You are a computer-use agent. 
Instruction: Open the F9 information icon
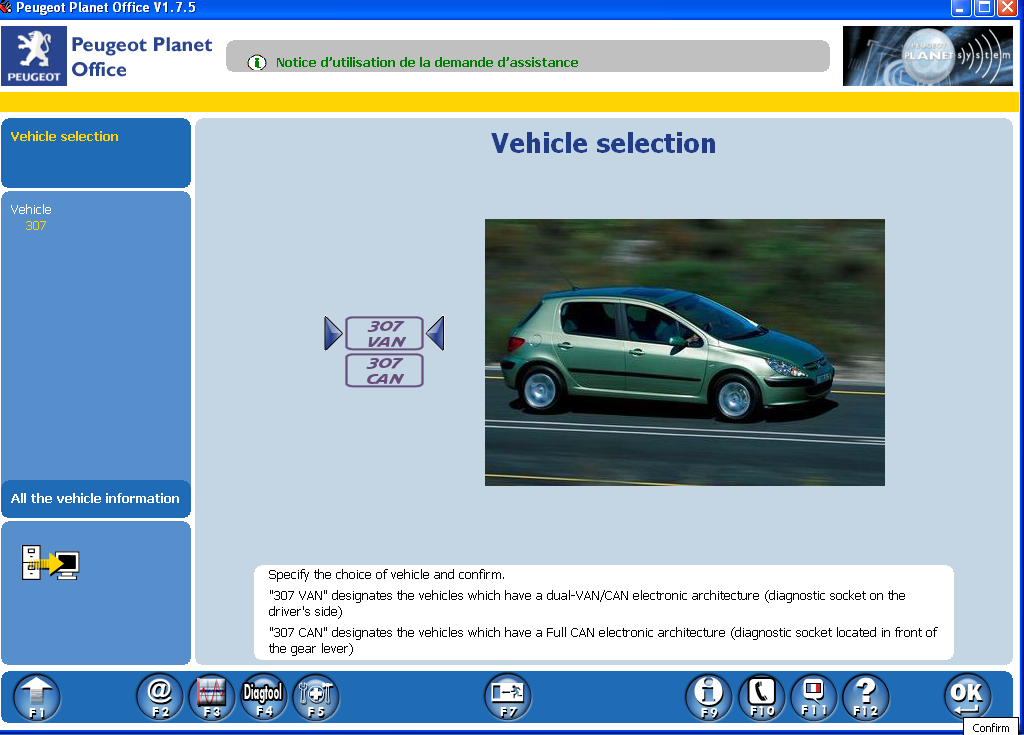point(709,697)
